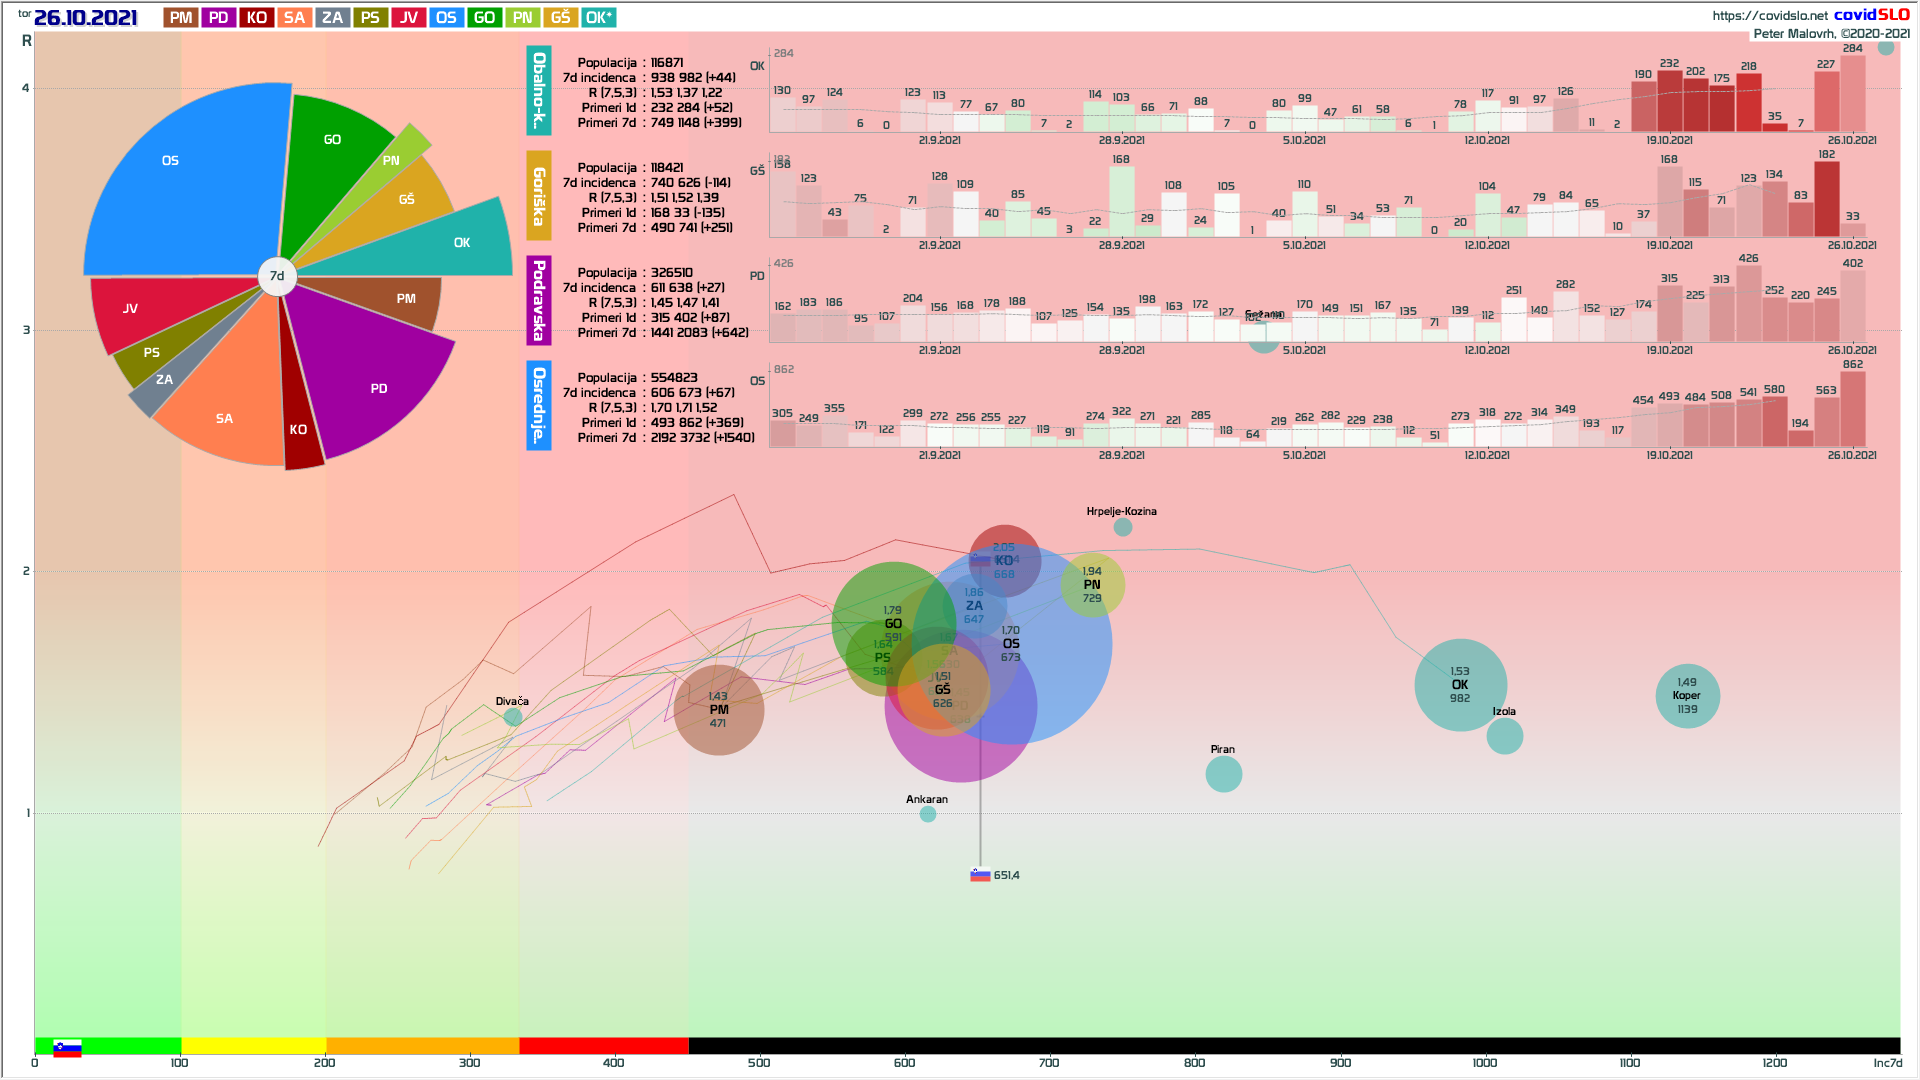Click the GŠ legend color tag

point(560,18)
